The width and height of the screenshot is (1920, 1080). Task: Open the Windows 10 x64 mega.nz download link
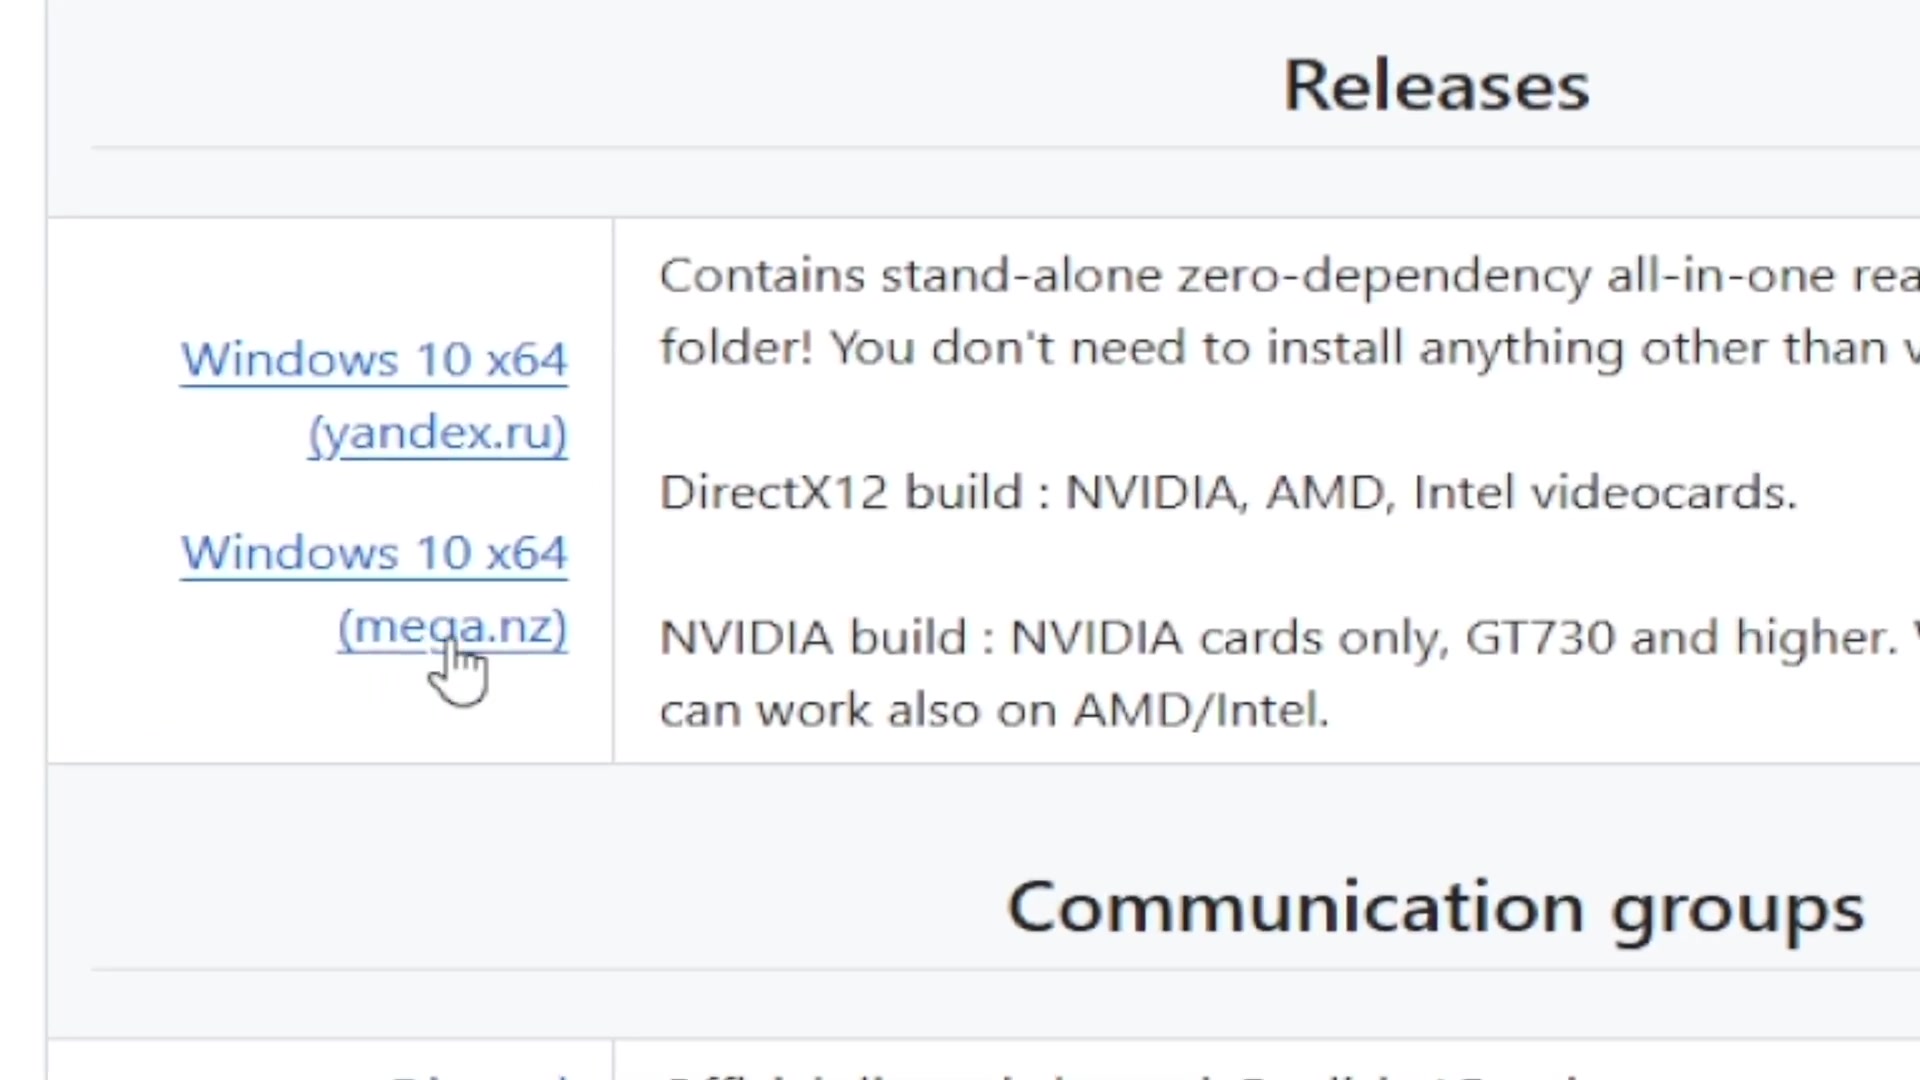[374, 553]
